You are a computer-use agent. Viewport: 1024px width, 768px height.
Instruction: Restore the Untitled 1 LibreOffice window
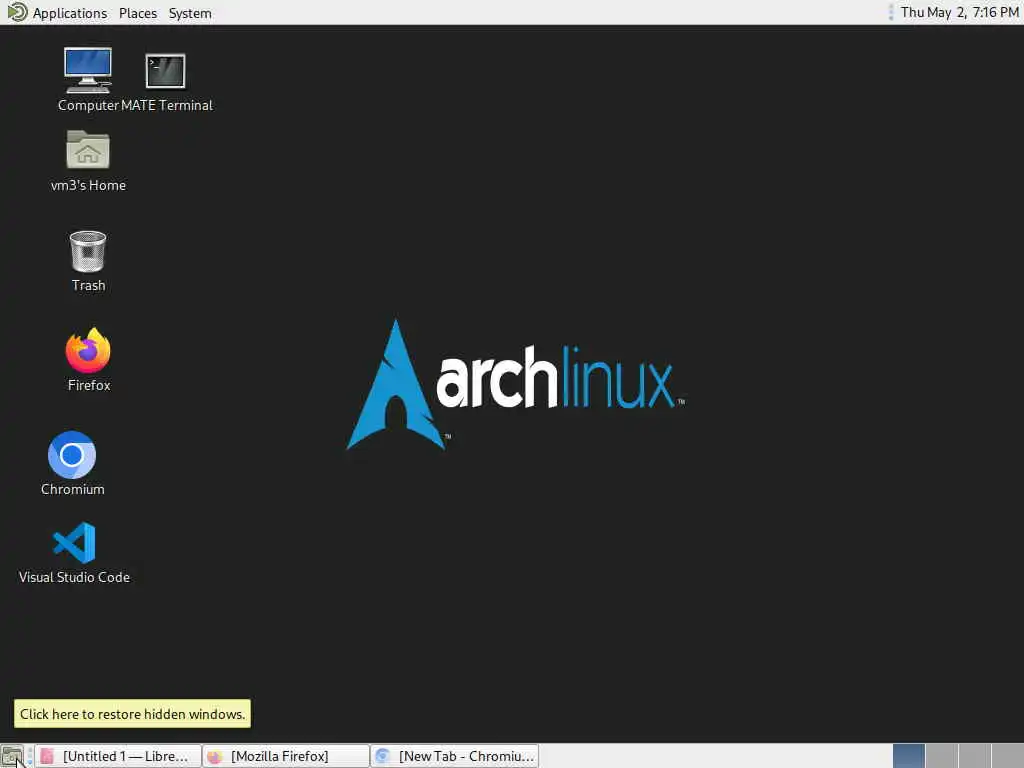(118, 756)
